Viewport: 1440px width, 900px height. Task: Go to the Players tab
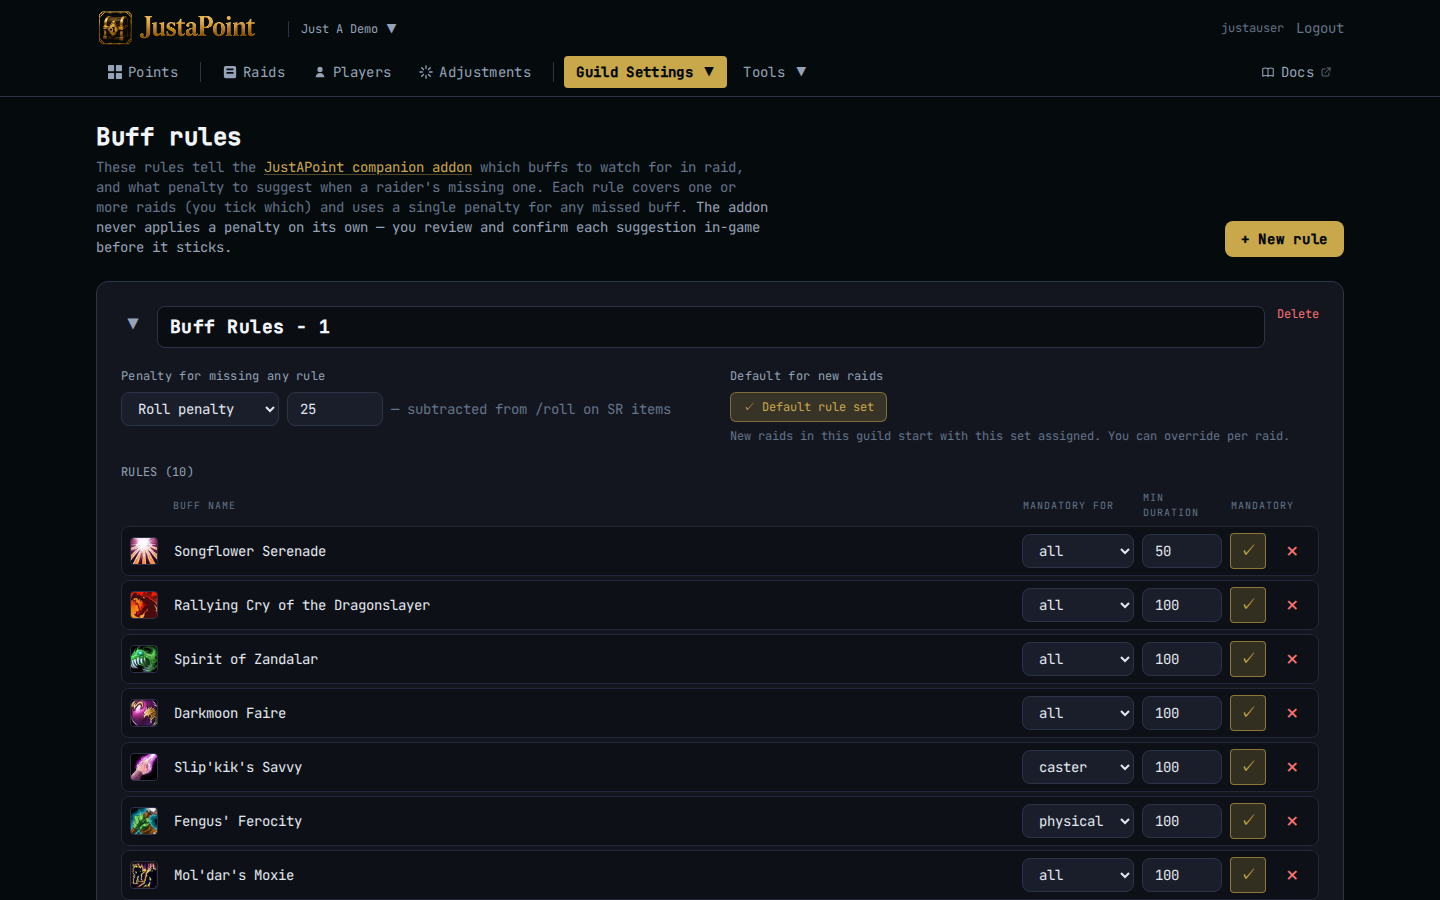coord(353,72)
